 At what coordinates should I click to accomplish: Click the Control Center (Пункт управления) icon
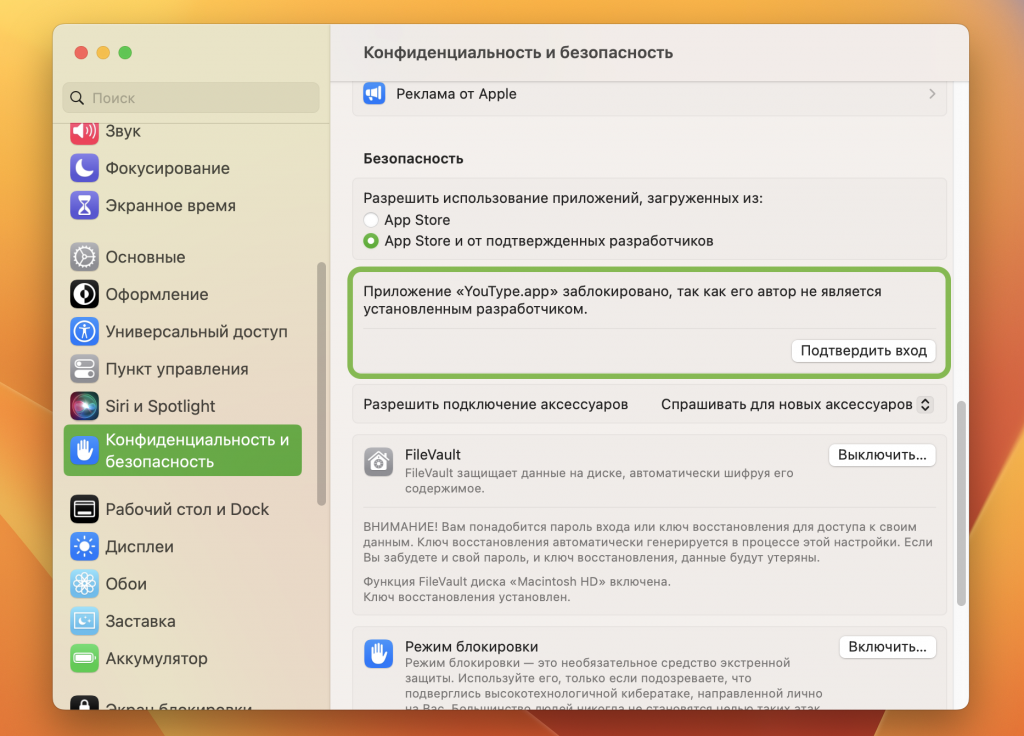[84, 369]
